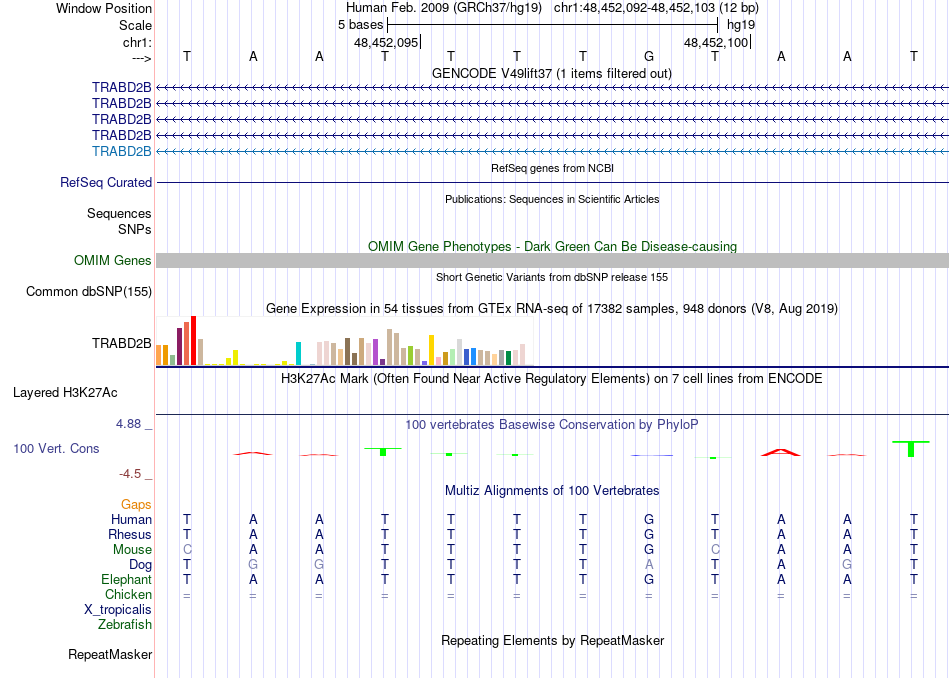Click the Scale label

click(135, 25)
